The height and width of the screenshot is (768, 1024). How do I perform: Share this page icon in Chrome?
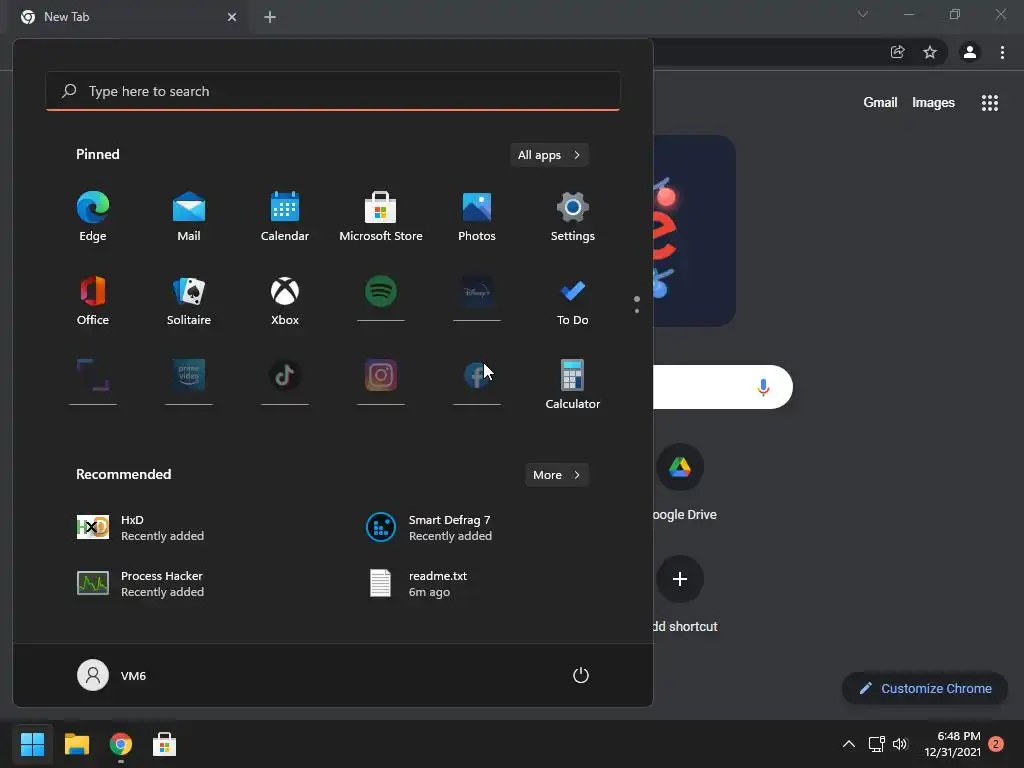[x=898, y=52]
